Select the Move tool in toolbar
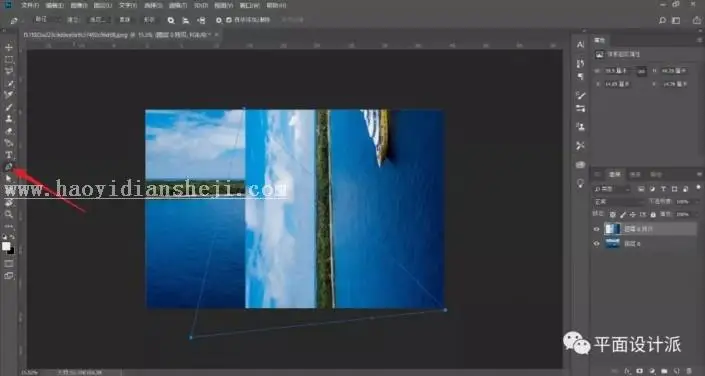 (x=9, y=47)
